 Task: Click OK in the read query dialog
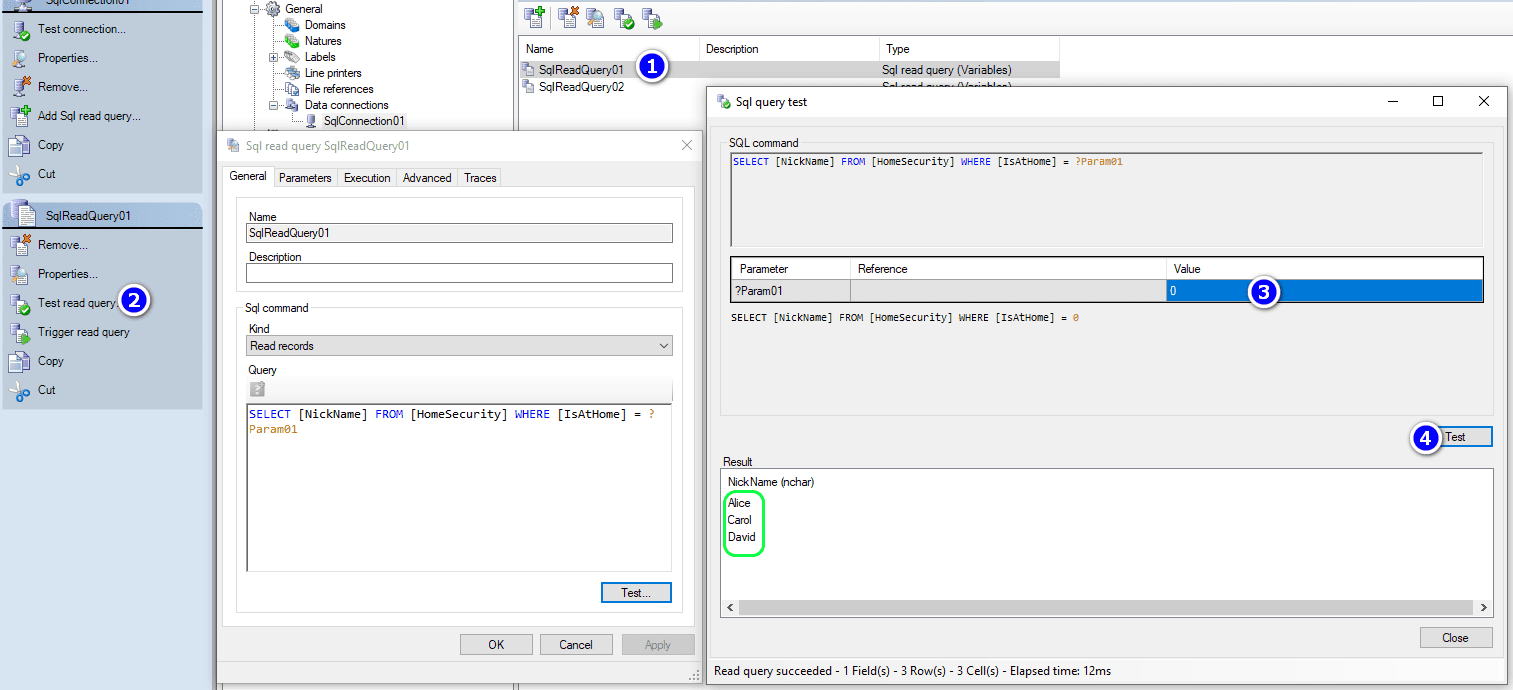pyautogui.click(x=496, y=645)
